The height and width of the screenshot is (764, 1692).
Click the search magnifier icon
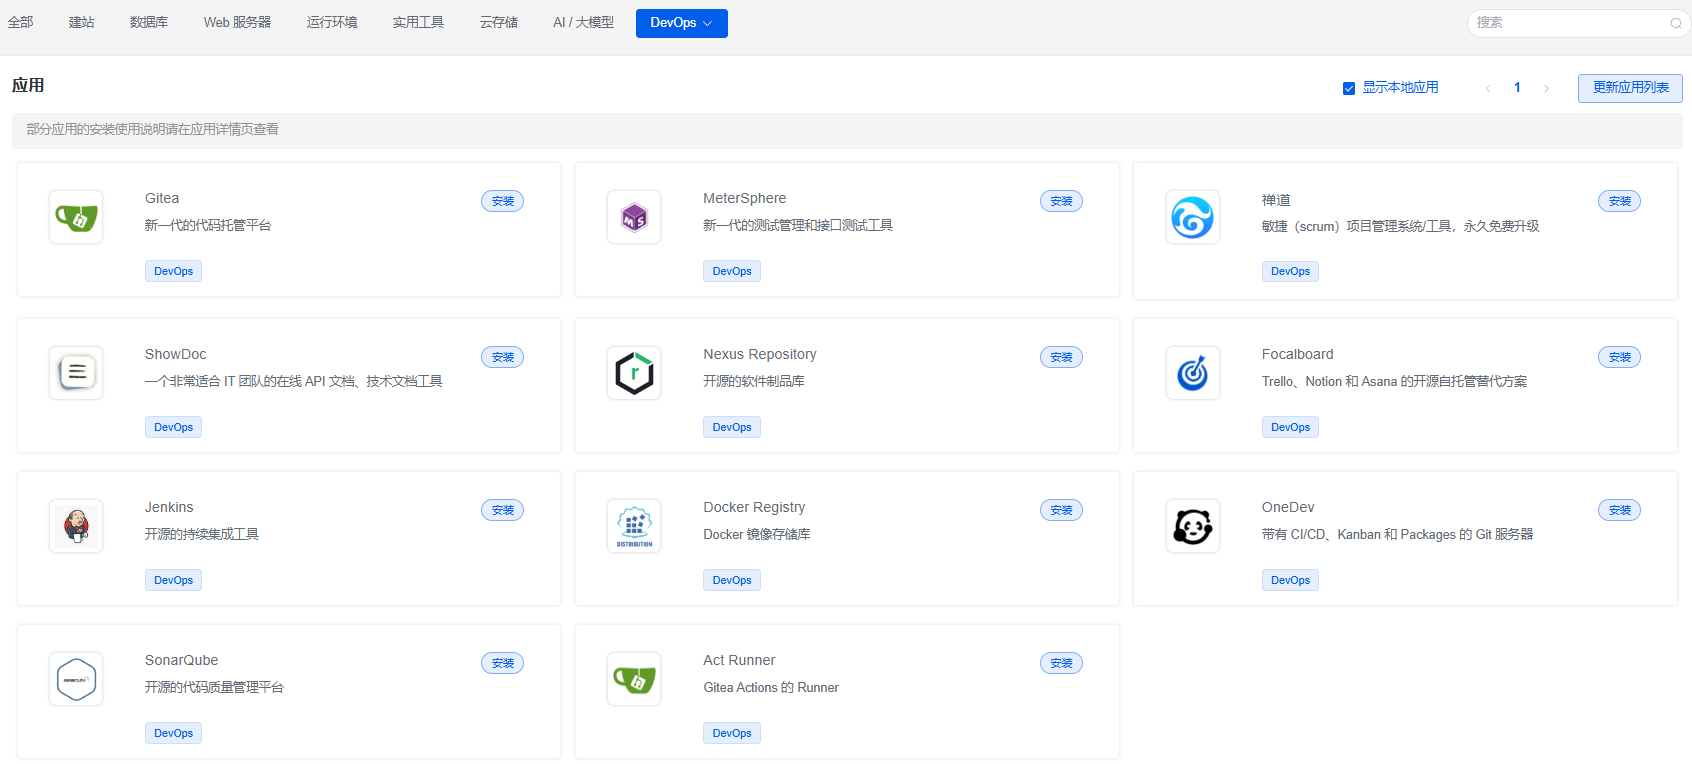[x=1676, y=23]
